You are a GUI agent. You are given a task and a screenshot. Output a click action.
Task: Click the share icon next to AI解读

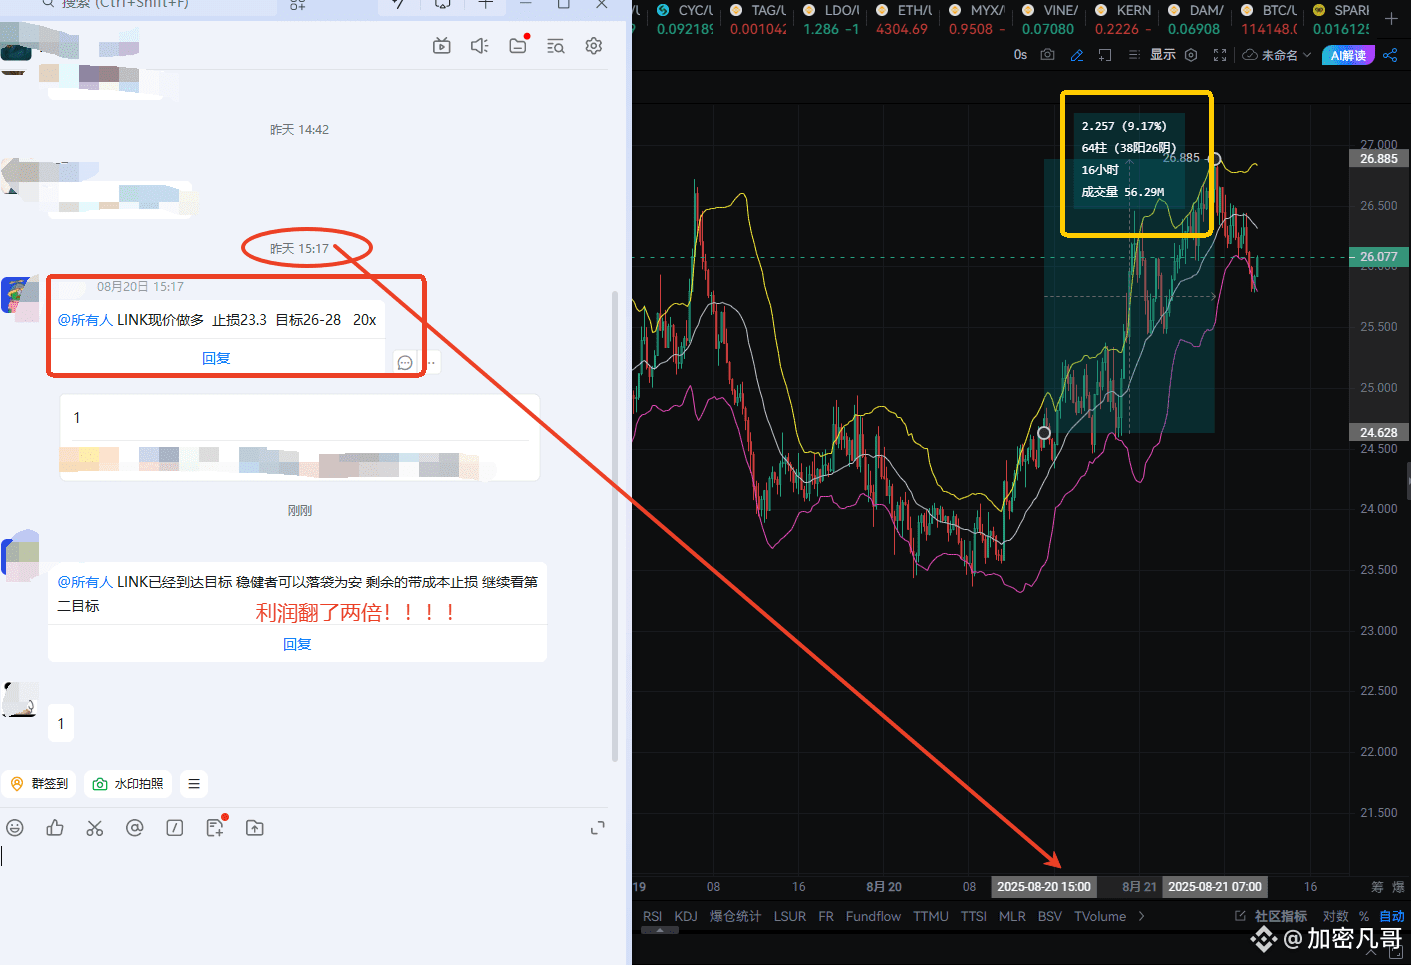coord(1390,55)
